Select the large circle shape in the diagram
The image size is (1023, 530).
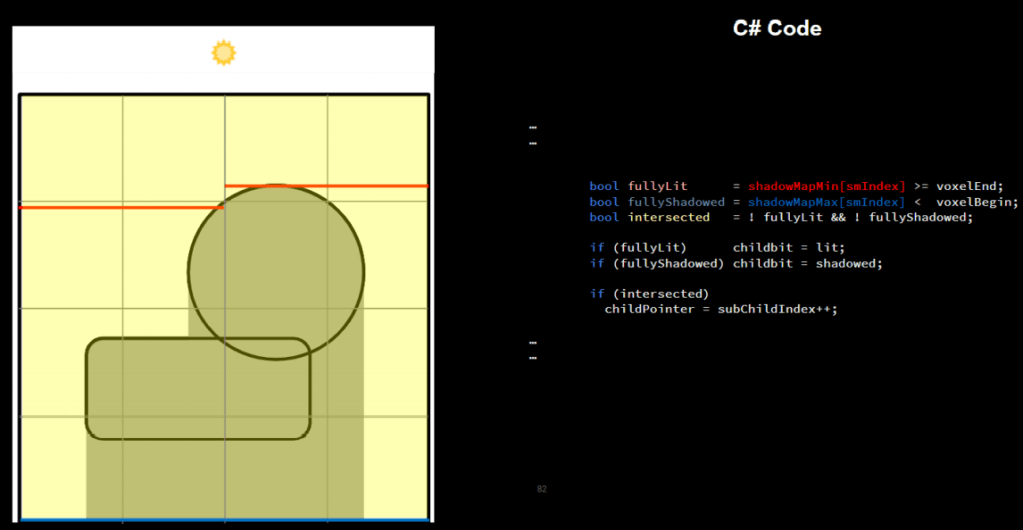[276, 271]
